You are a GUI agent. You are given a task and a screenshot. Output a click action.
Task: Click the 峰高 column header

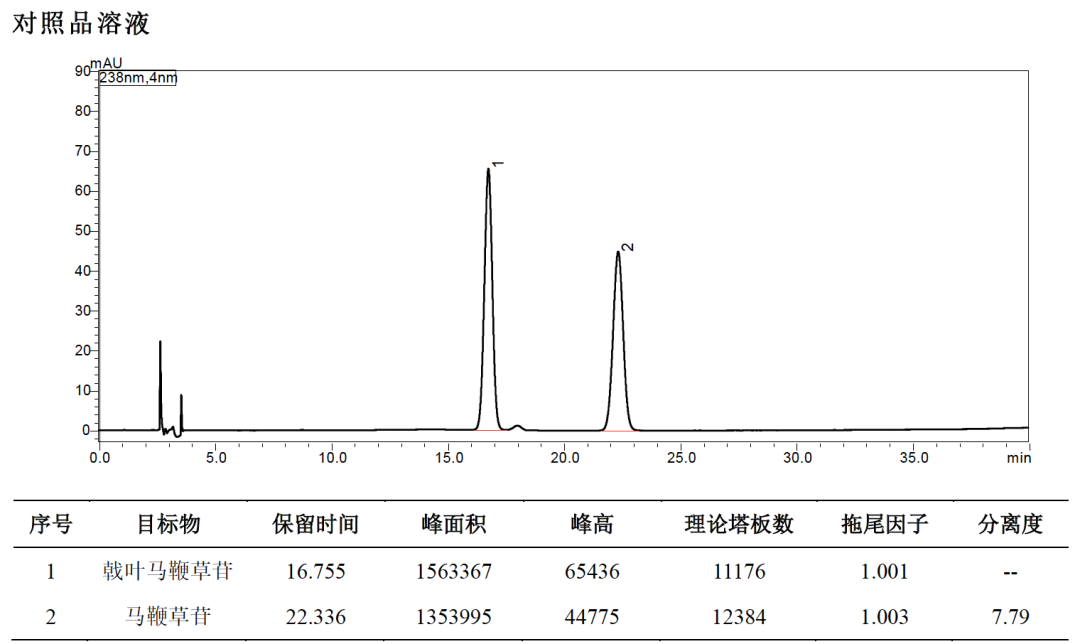592,525
